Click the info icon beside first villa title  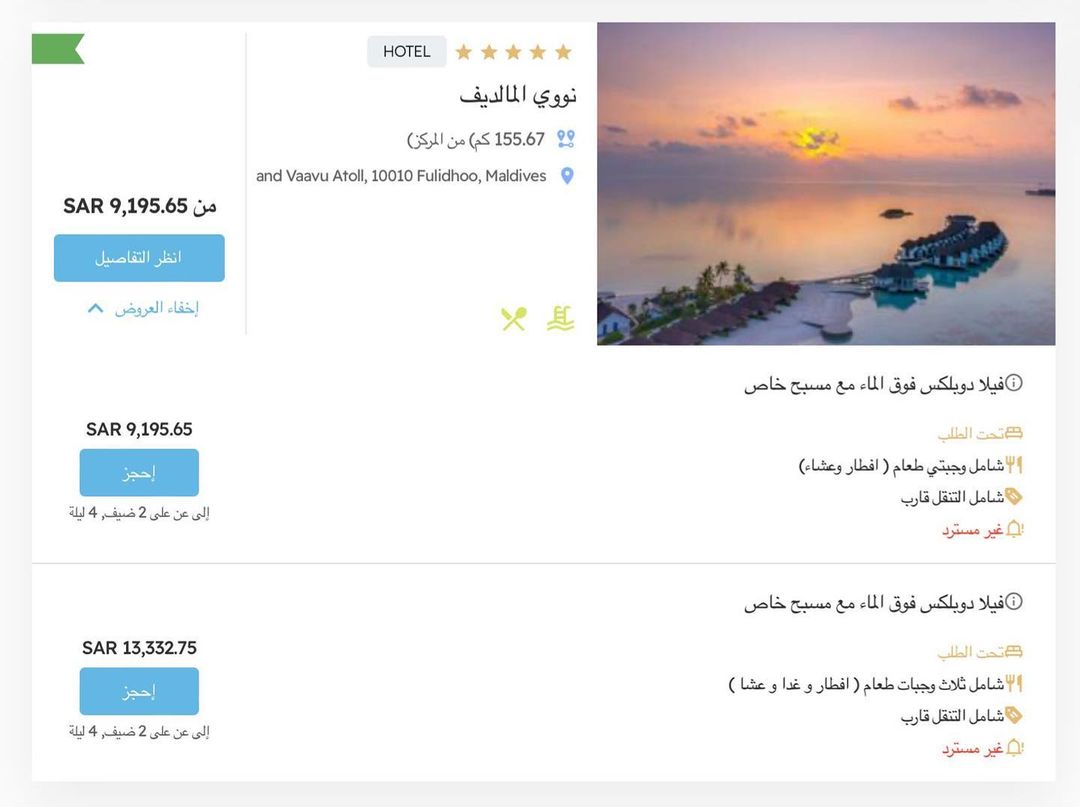pos(1014,383)
